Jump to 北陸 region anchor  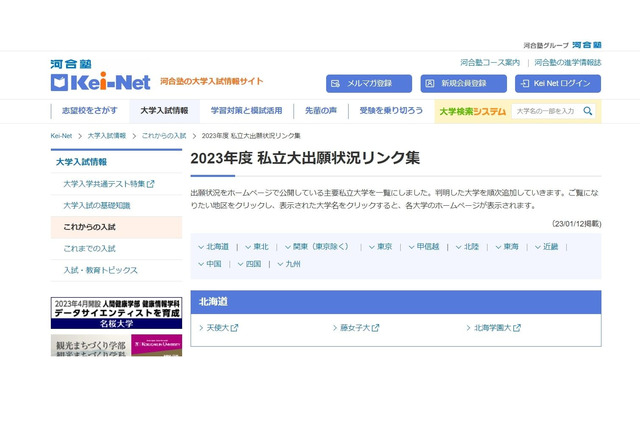467,247
